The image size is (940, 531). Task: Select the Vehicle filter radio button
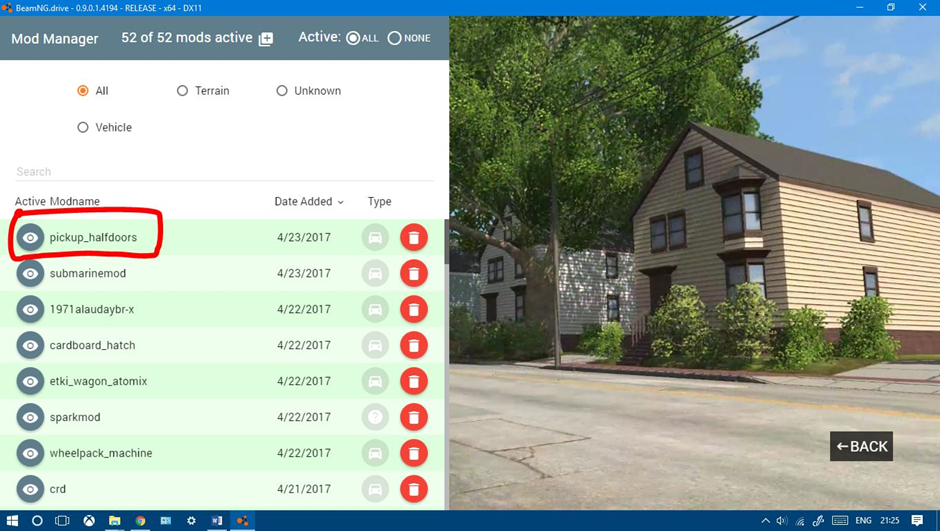click(x=83, y=127)
